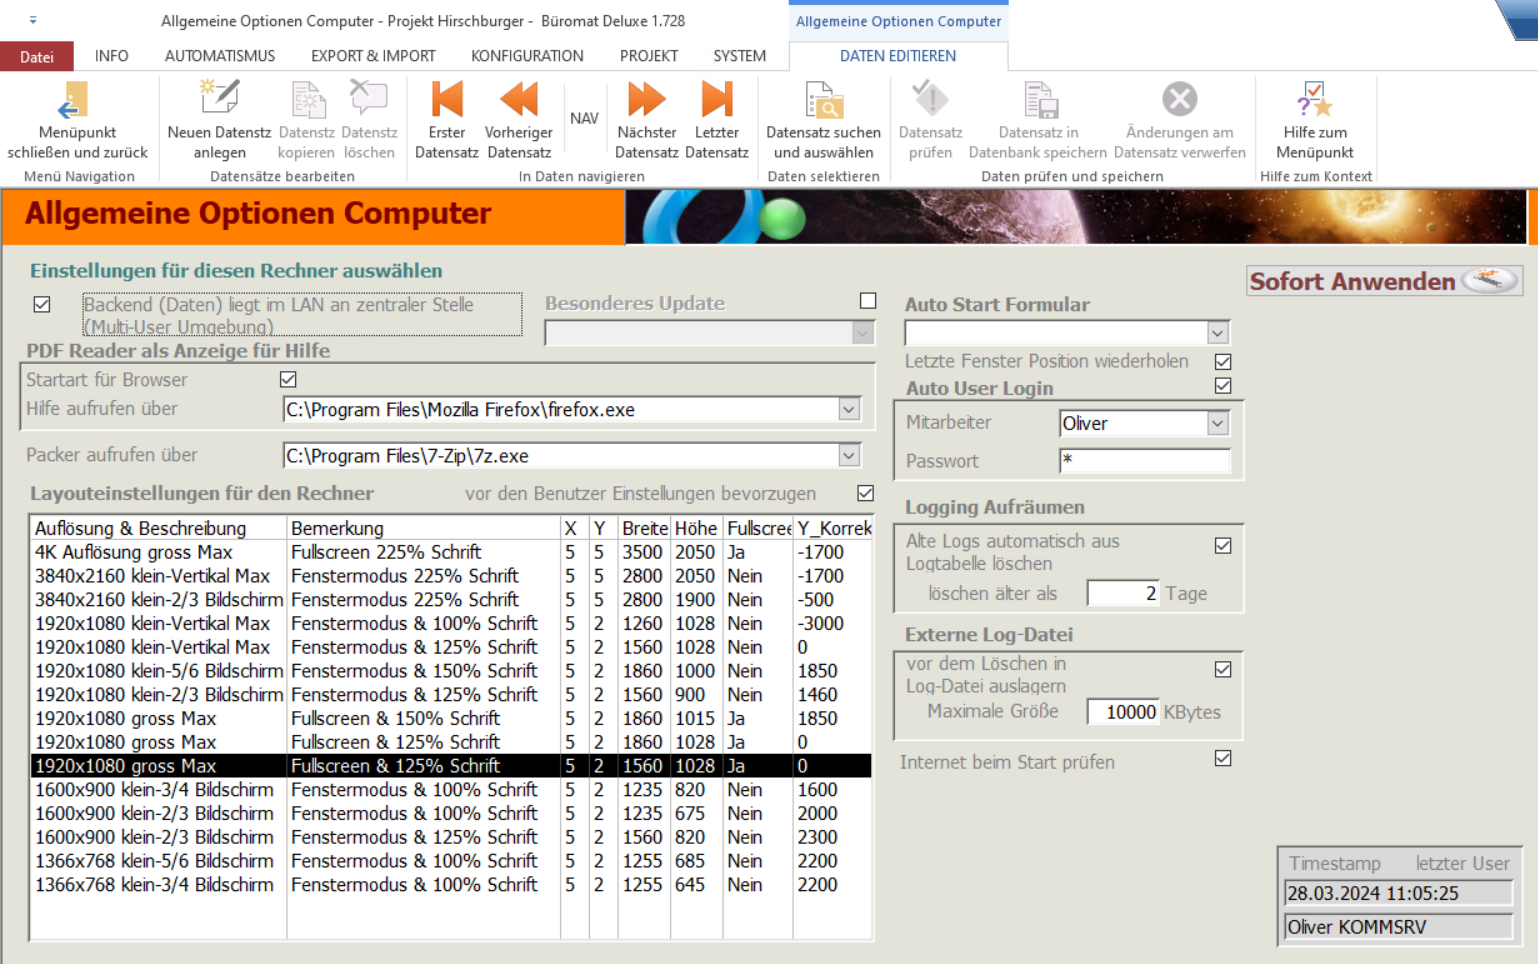The height and width of the screenshot is (964, 1538).
Task: Expand the Hilfe aufrufen über dropdown
Action: click(x=849, y=409)
